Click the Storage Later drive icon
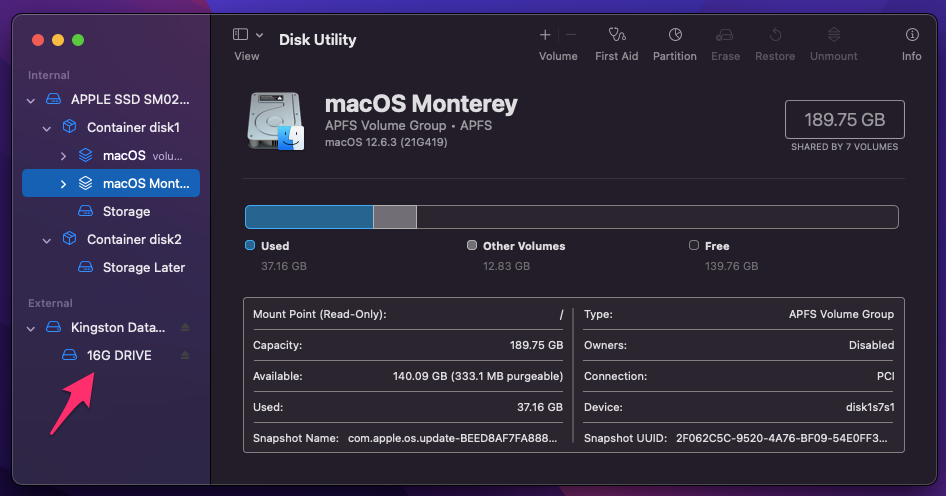This screenshot has height=496, width=946. (x=86, y=267)
